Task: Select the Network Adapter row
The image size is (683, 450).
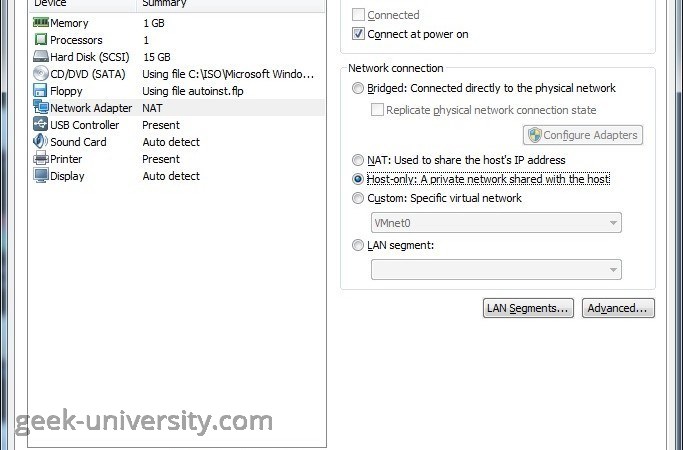Action: pyautogui.click(x=178, y=108)
